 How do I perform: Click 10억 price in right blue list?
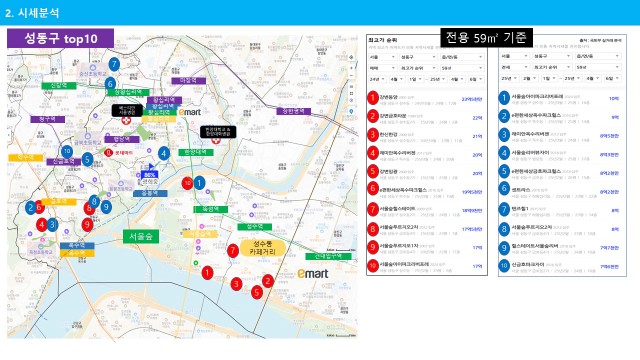pyautogui.click(x=614, y=98)
